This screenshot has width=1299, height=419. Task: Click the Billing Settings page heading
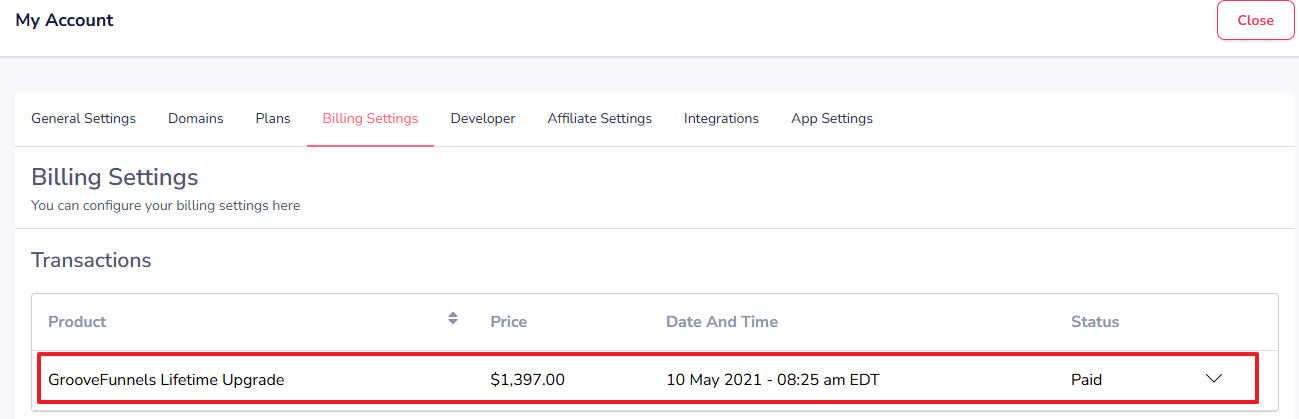tap(115, 178)
